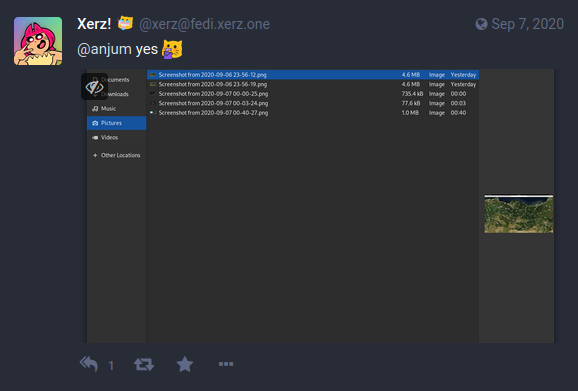
Task: Click the 00:00 modified time
Action: click(x=458, y=94)
